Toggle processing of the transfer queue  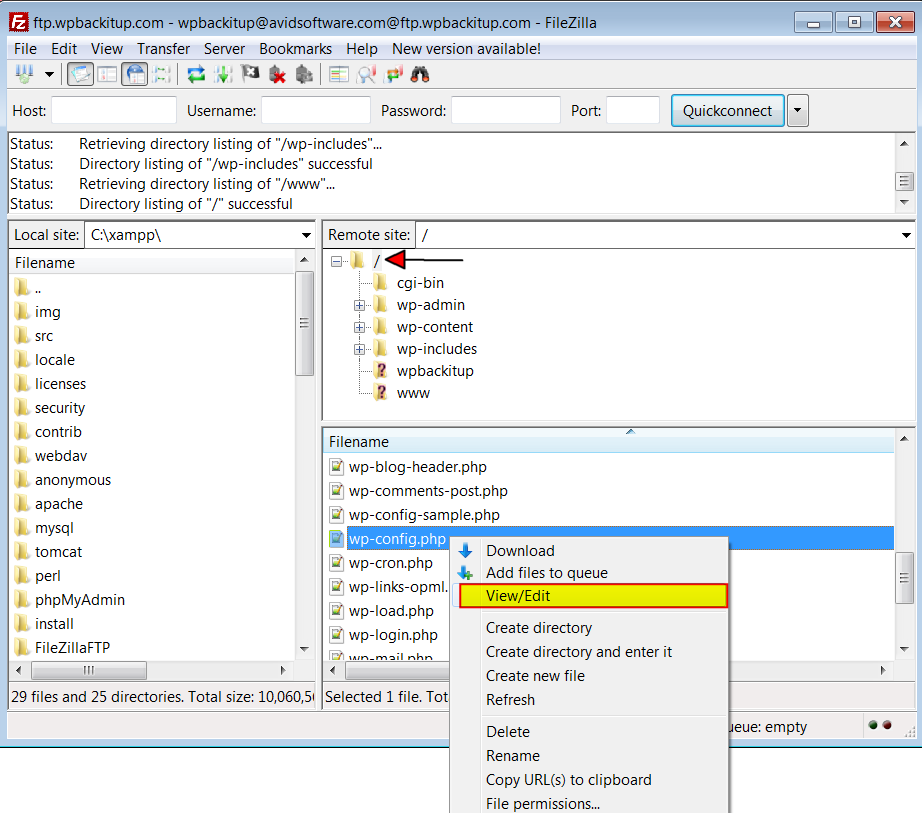pyautogui.click(x=223, y=75)
